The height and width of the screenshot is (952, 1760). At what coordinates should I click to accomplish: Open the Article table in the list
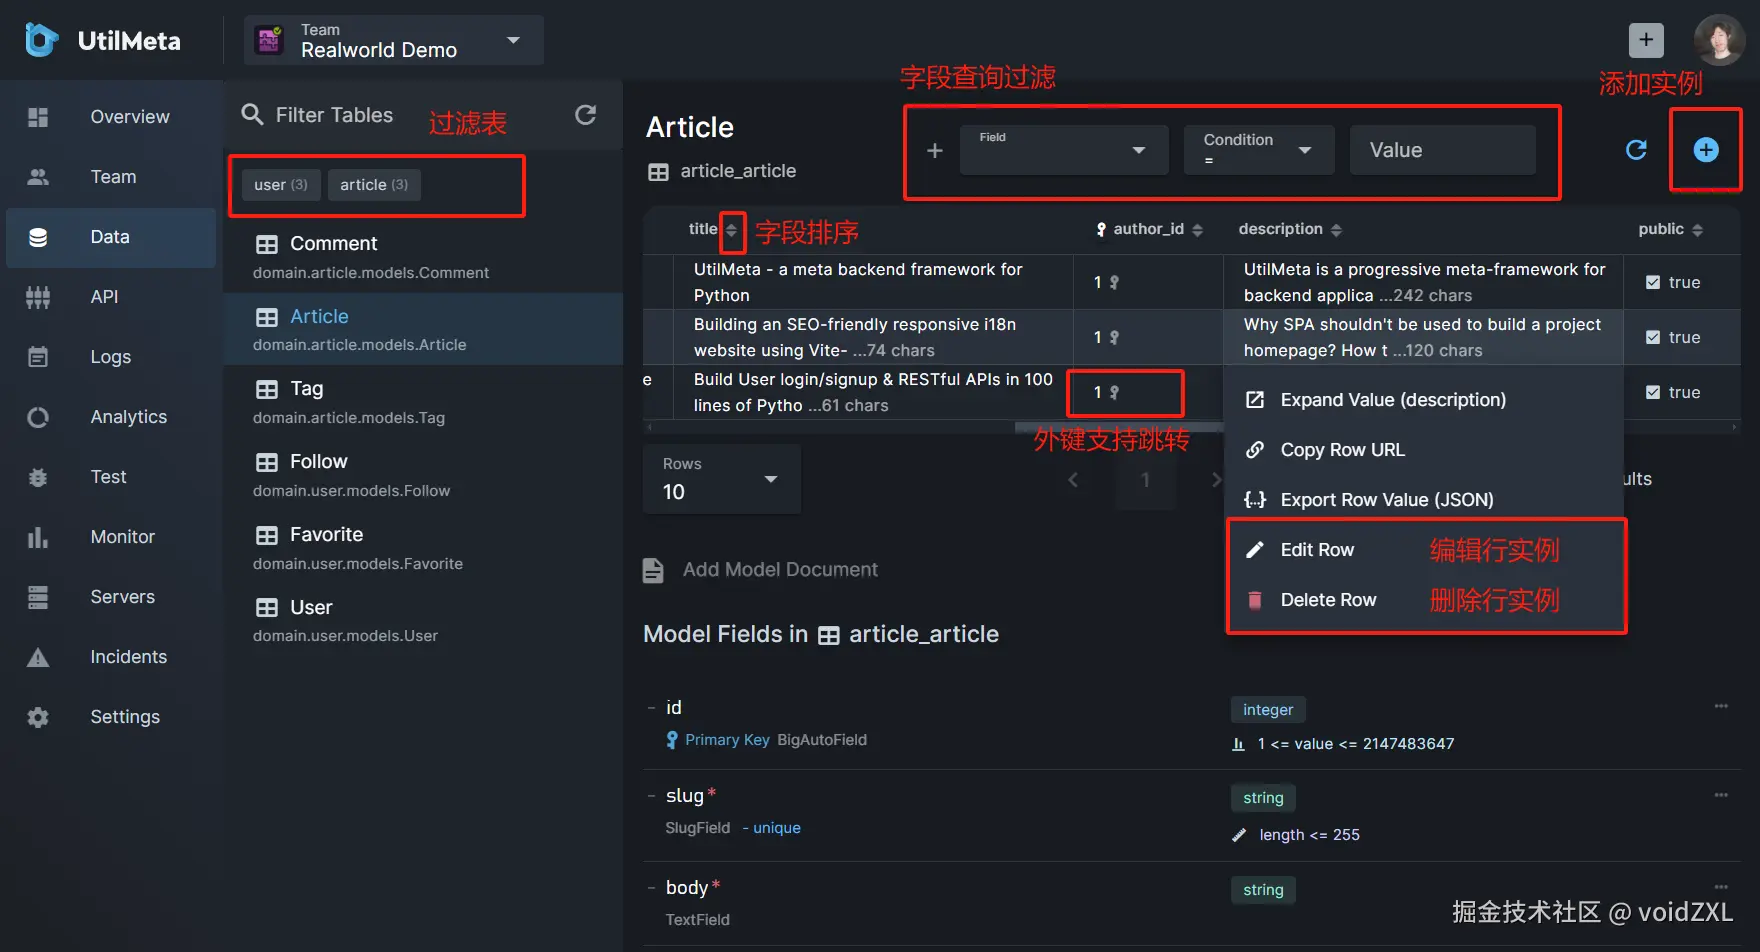pos(423,329)
